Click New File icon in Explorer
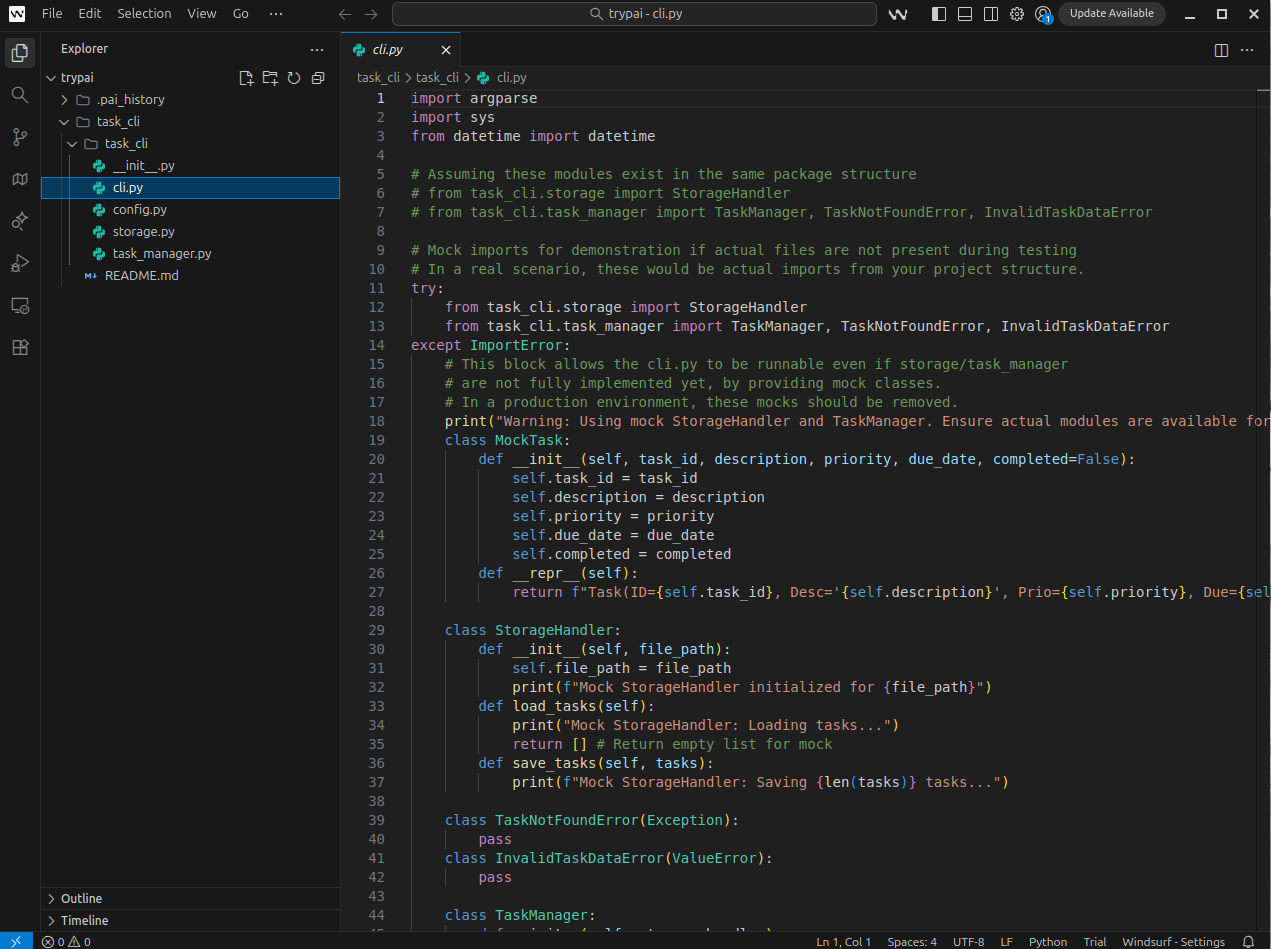This screenshot has width=1271, height=949. [246, 78]
